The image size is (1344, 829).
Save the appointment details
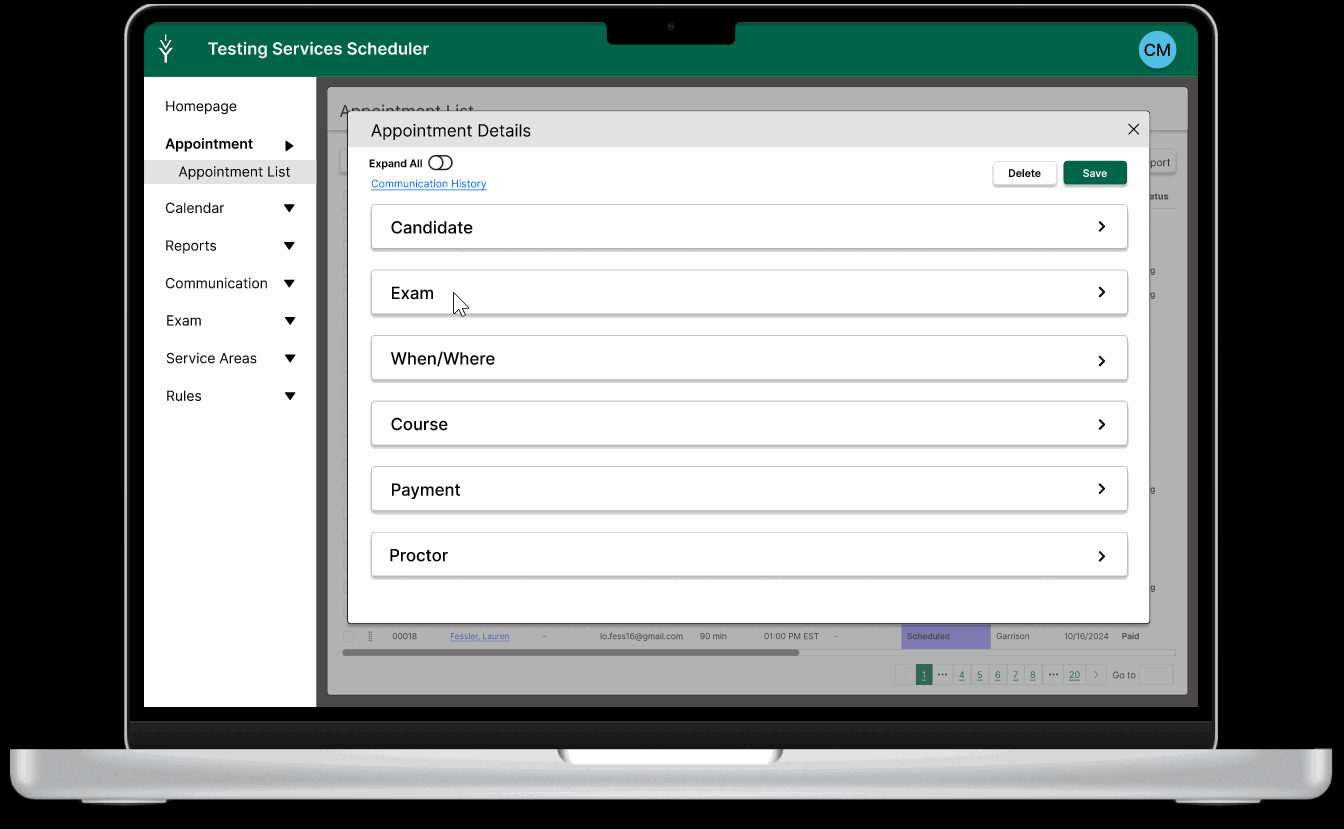pos(1095,173)
